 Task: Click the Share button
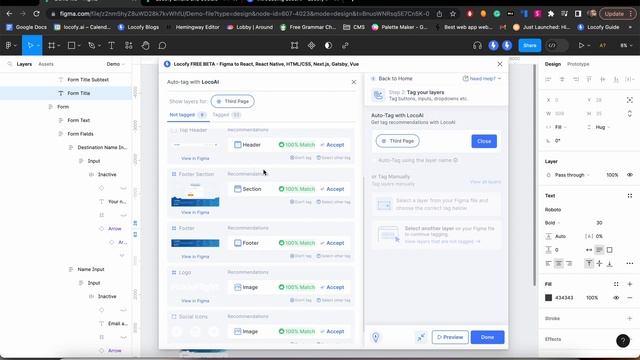coord(529,46)
